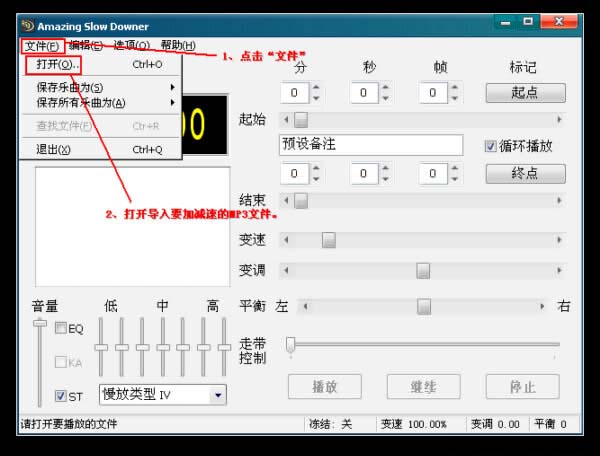Click status bar 冻结: 关 entry
The height and width of the screenshot is (456, 600).
(x=331, y=424)
